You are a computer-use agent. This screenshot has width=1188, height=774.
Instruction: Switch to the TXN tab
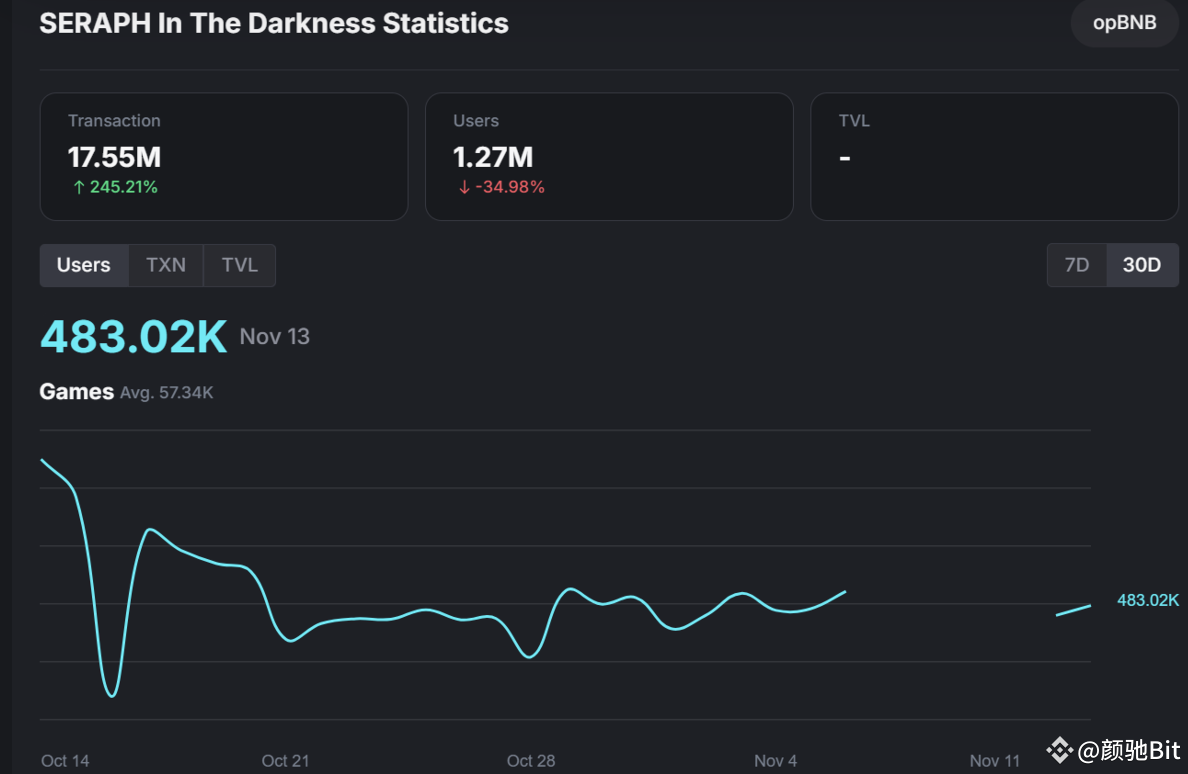[x=166, y=264]
